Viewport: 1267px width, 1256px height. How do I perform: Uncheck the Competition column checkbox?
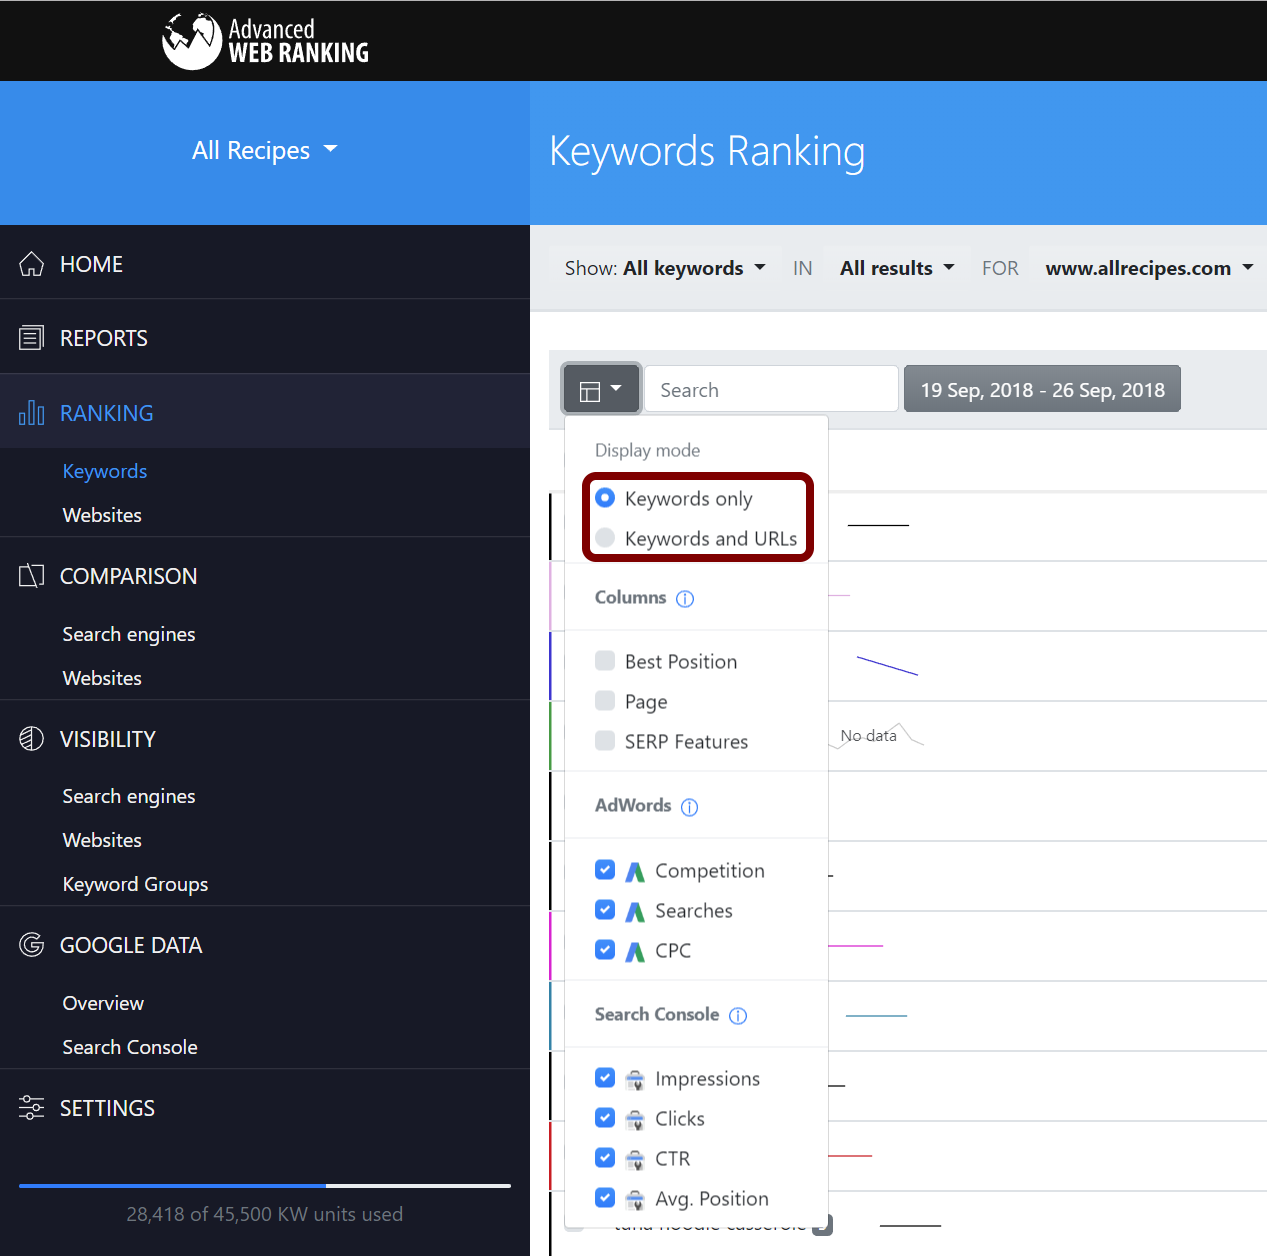605,869
